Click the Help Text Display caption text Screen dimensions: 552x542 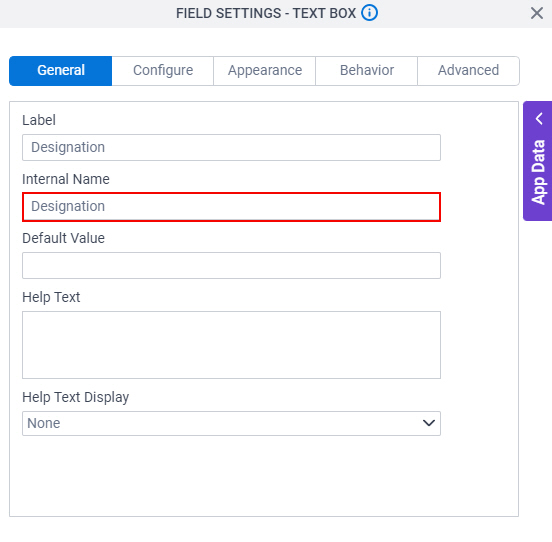coord(76,398)
